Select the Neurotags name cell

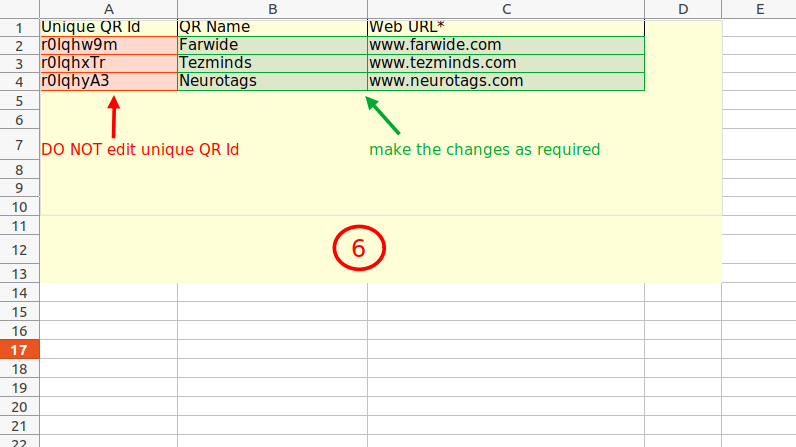tap(272, 81)
